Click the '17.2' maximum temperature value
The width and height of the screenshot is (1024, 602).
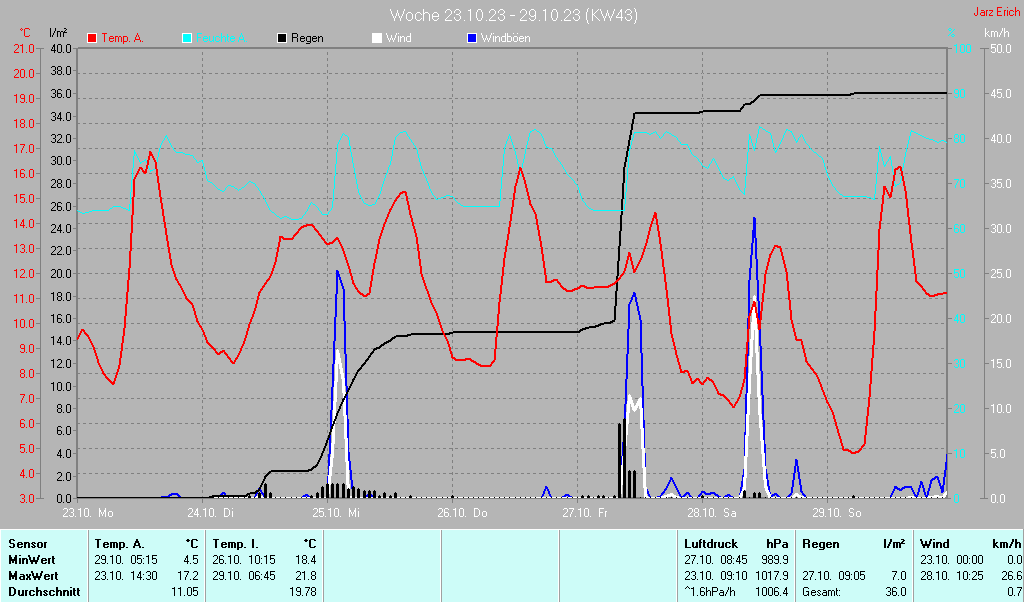point(187,577)
